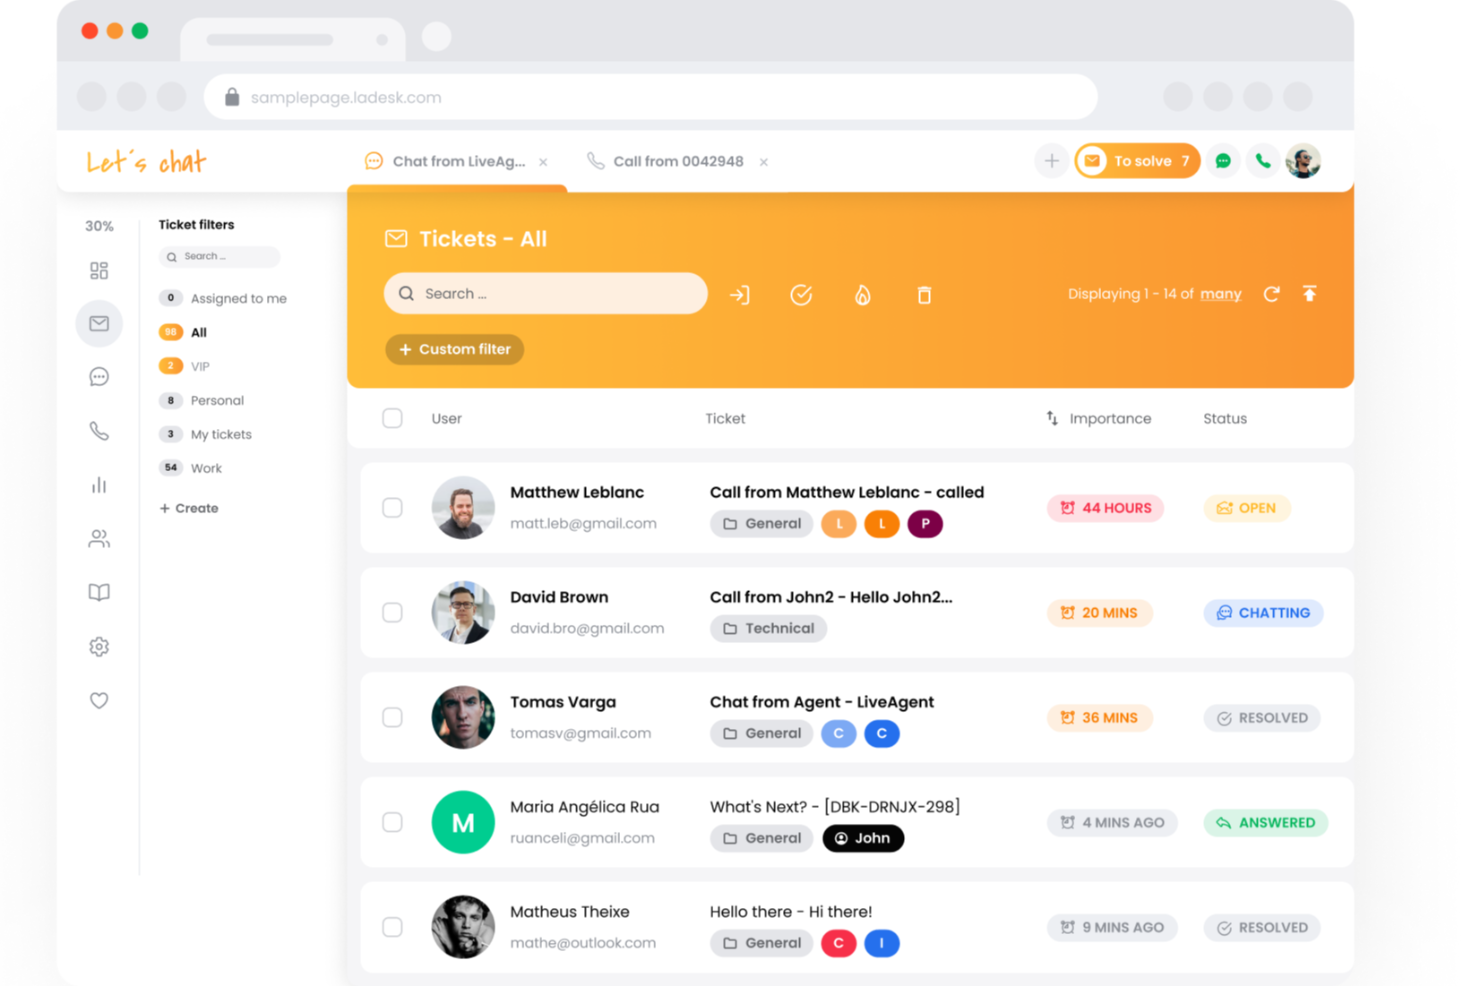Open the green chat bubble in top bar
Viewport: 1480px width, 987px height.
point(1222,160)
